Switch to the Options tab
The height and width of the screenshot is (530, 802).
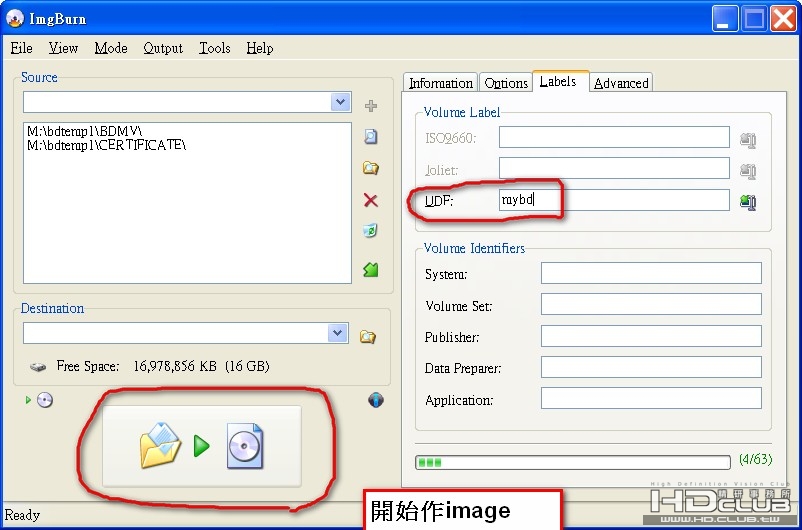pyautogui.click(x=506, y=82)
